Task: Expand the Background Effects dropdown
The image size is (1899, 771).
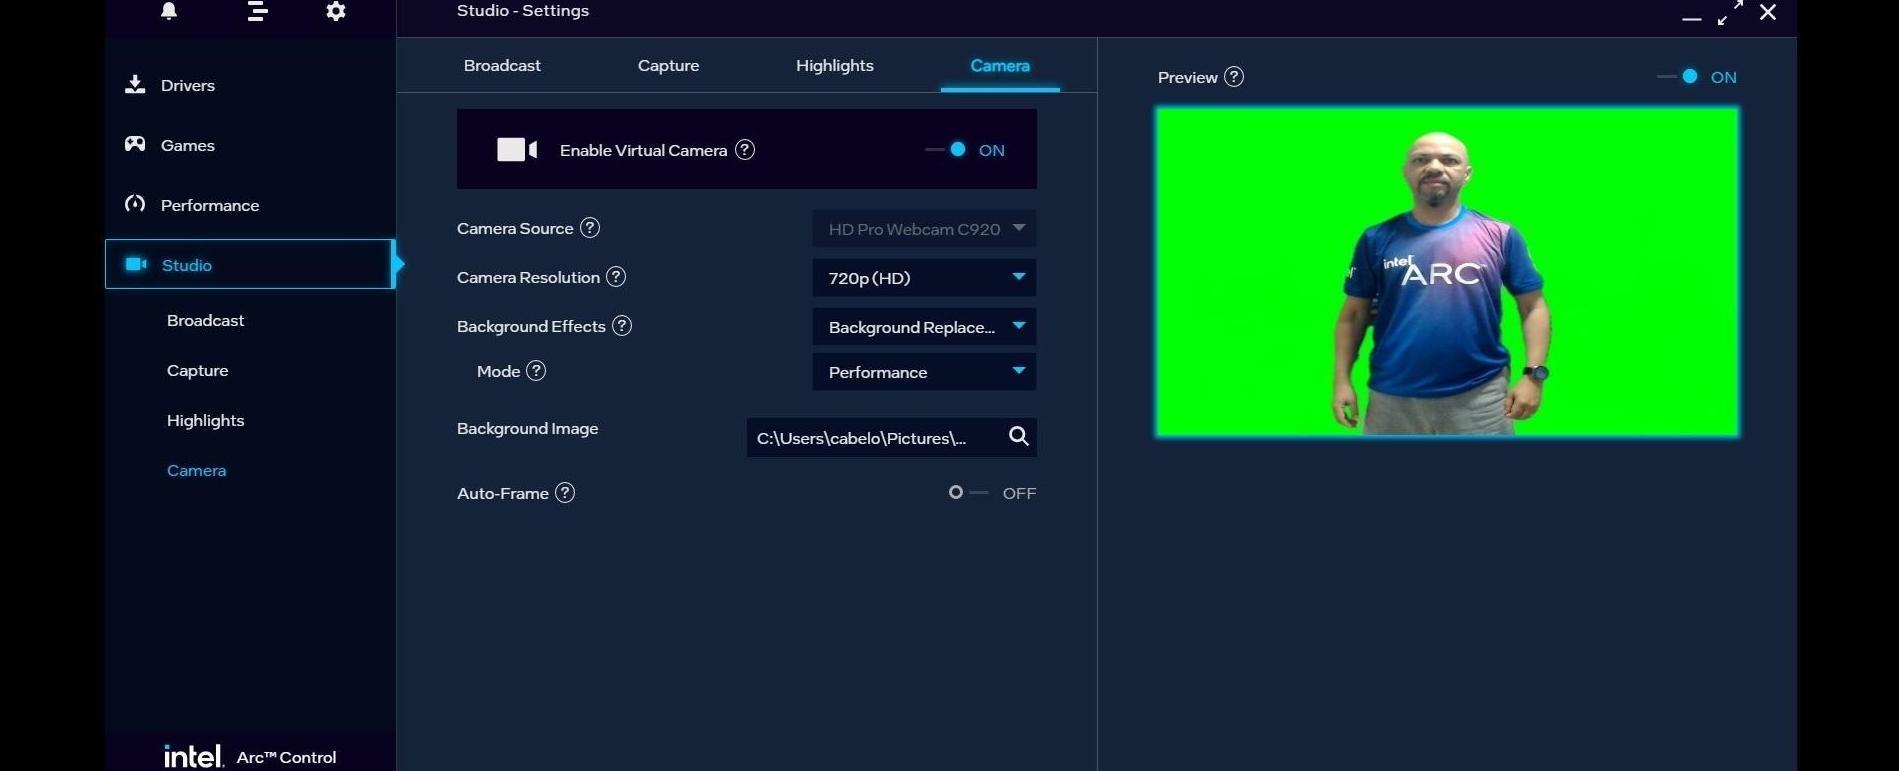Action: click(923, 327)
